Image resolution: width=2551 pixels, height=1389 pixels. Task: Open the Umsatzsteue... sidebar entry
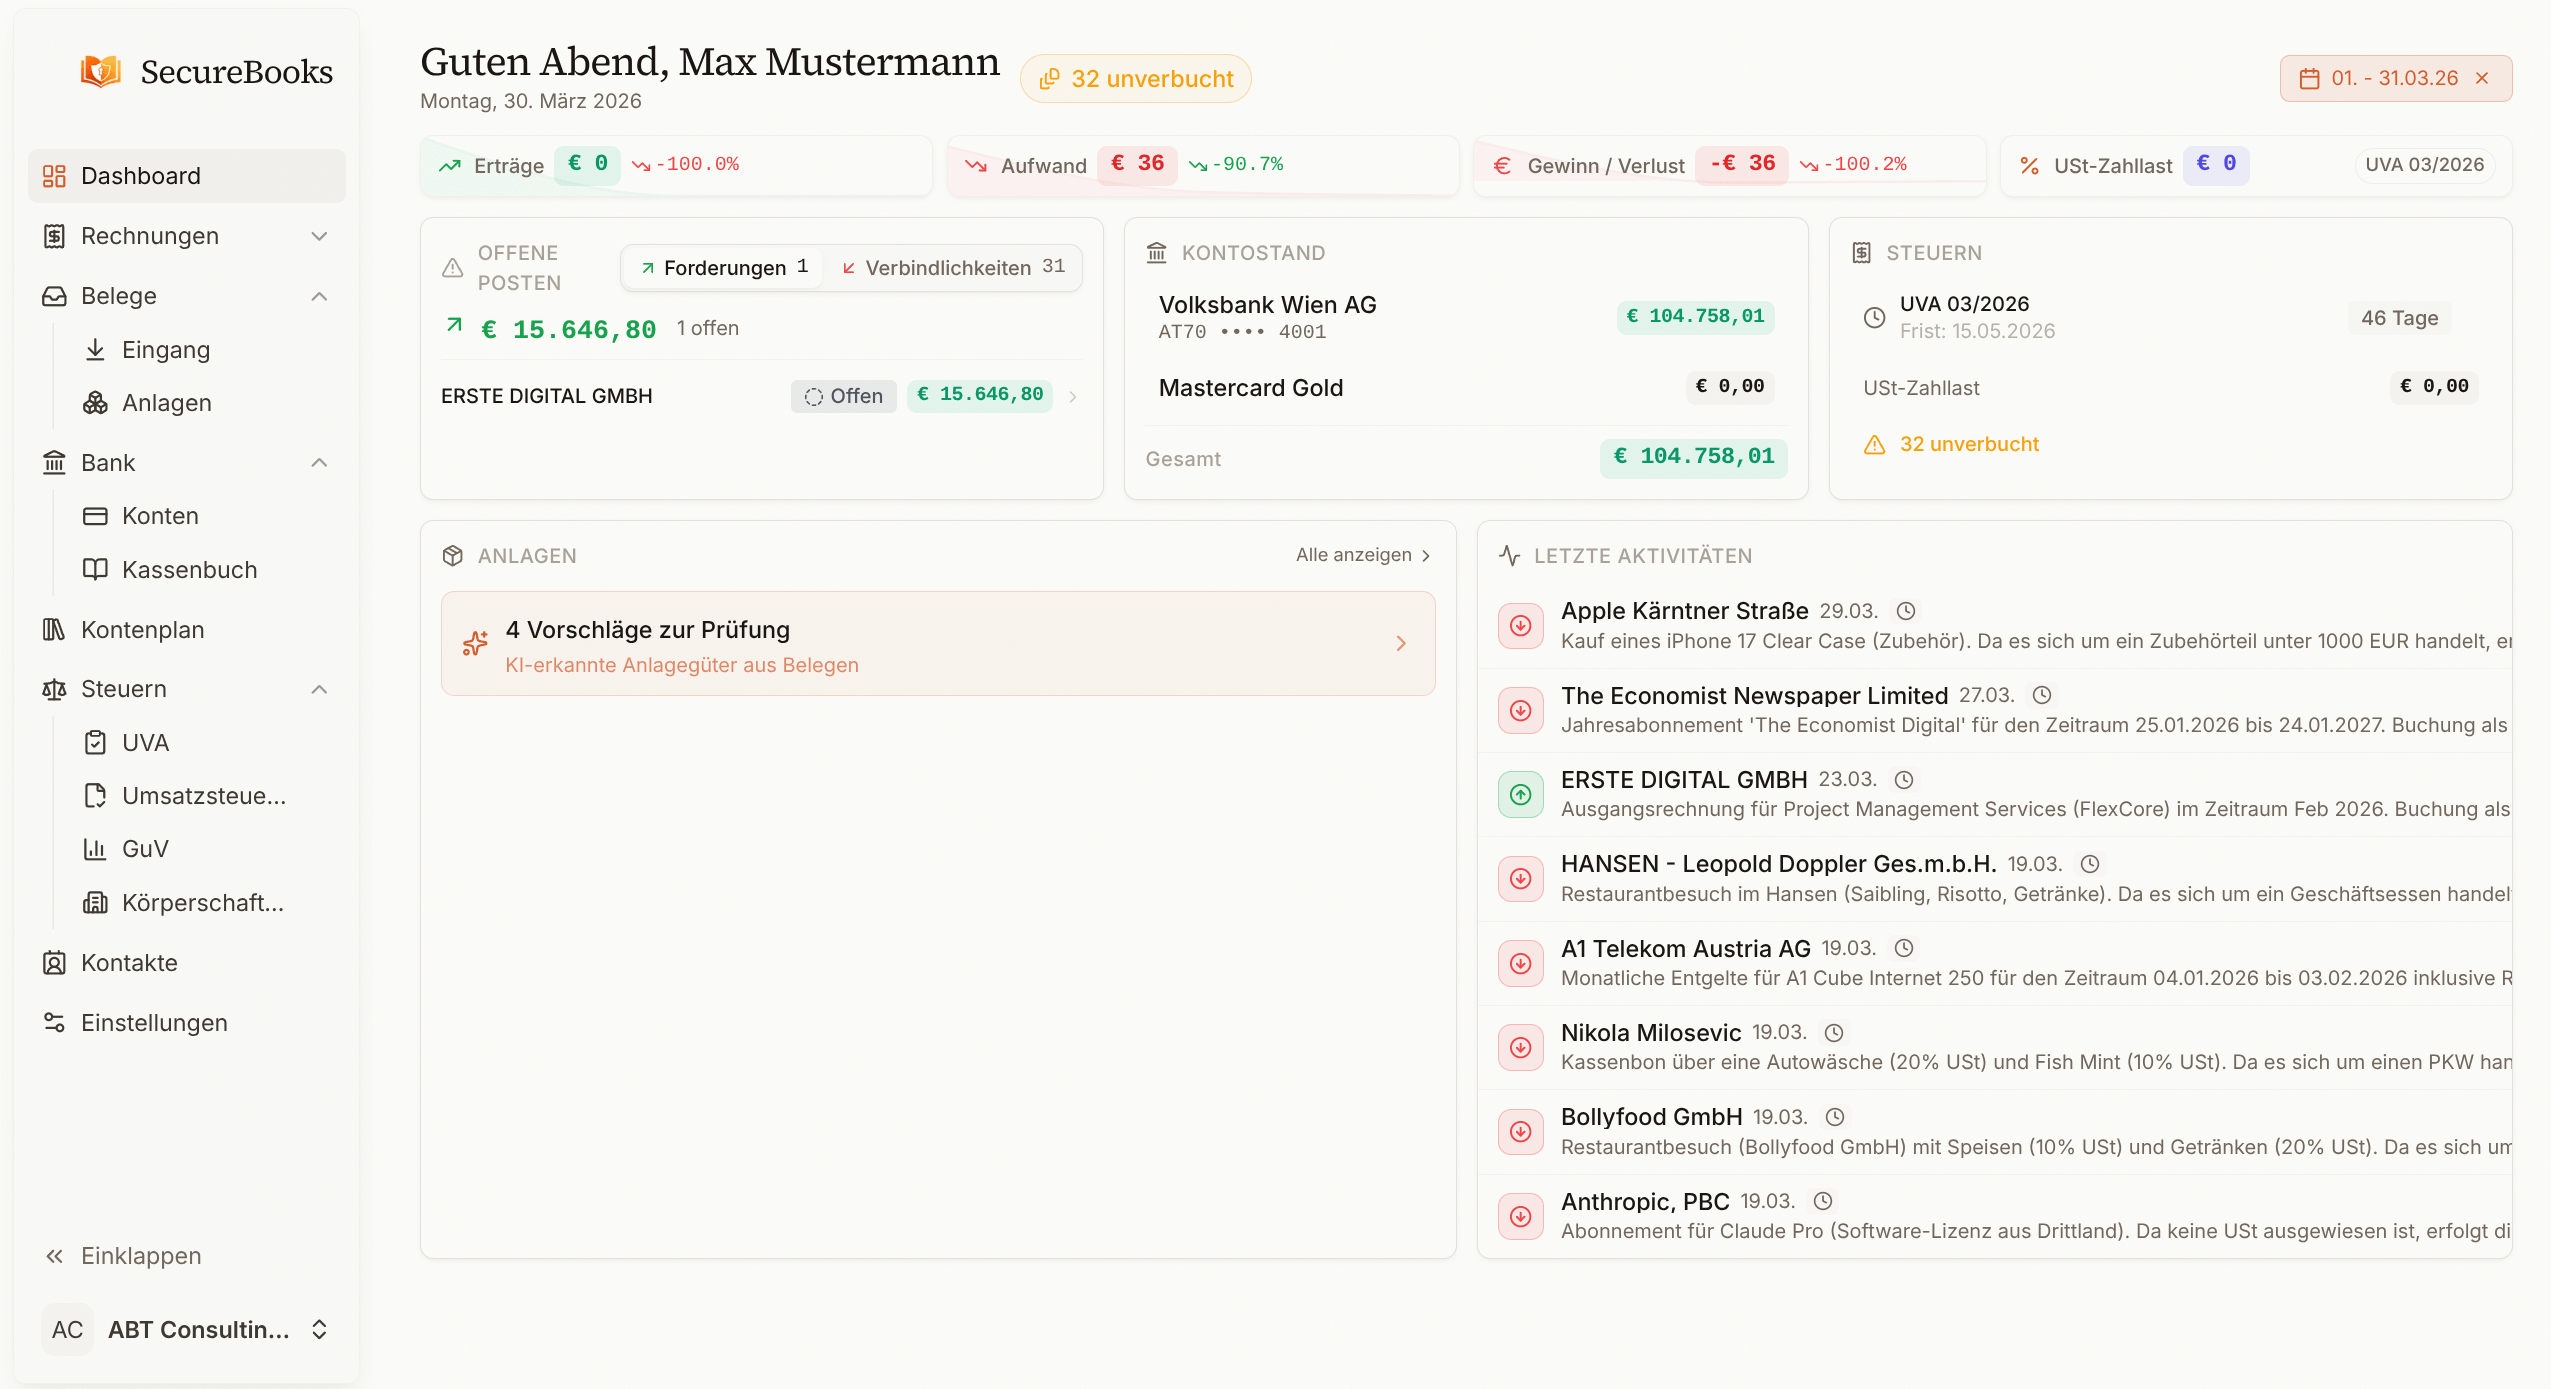206,796
